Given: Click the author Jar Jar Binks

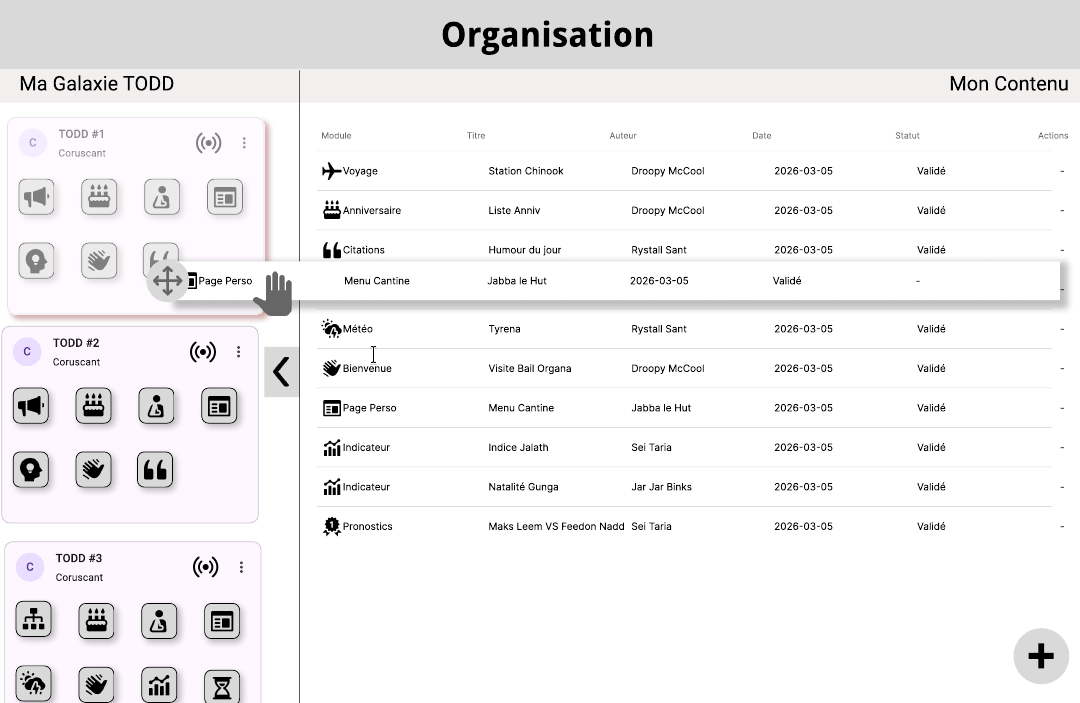Looking at the screenshot, I should pyautogui.click(x=661, y=487).
